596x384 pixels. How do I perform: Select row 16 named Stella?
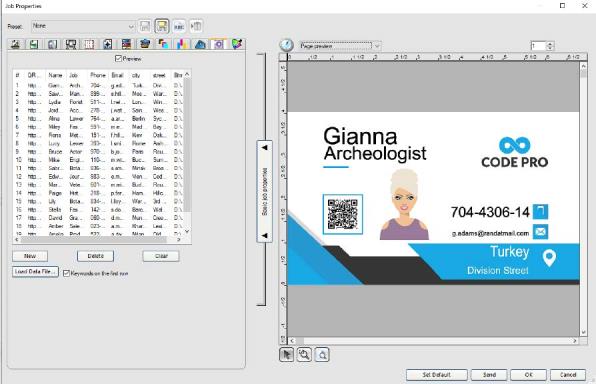pyautogui.click(x=98, y=209)
